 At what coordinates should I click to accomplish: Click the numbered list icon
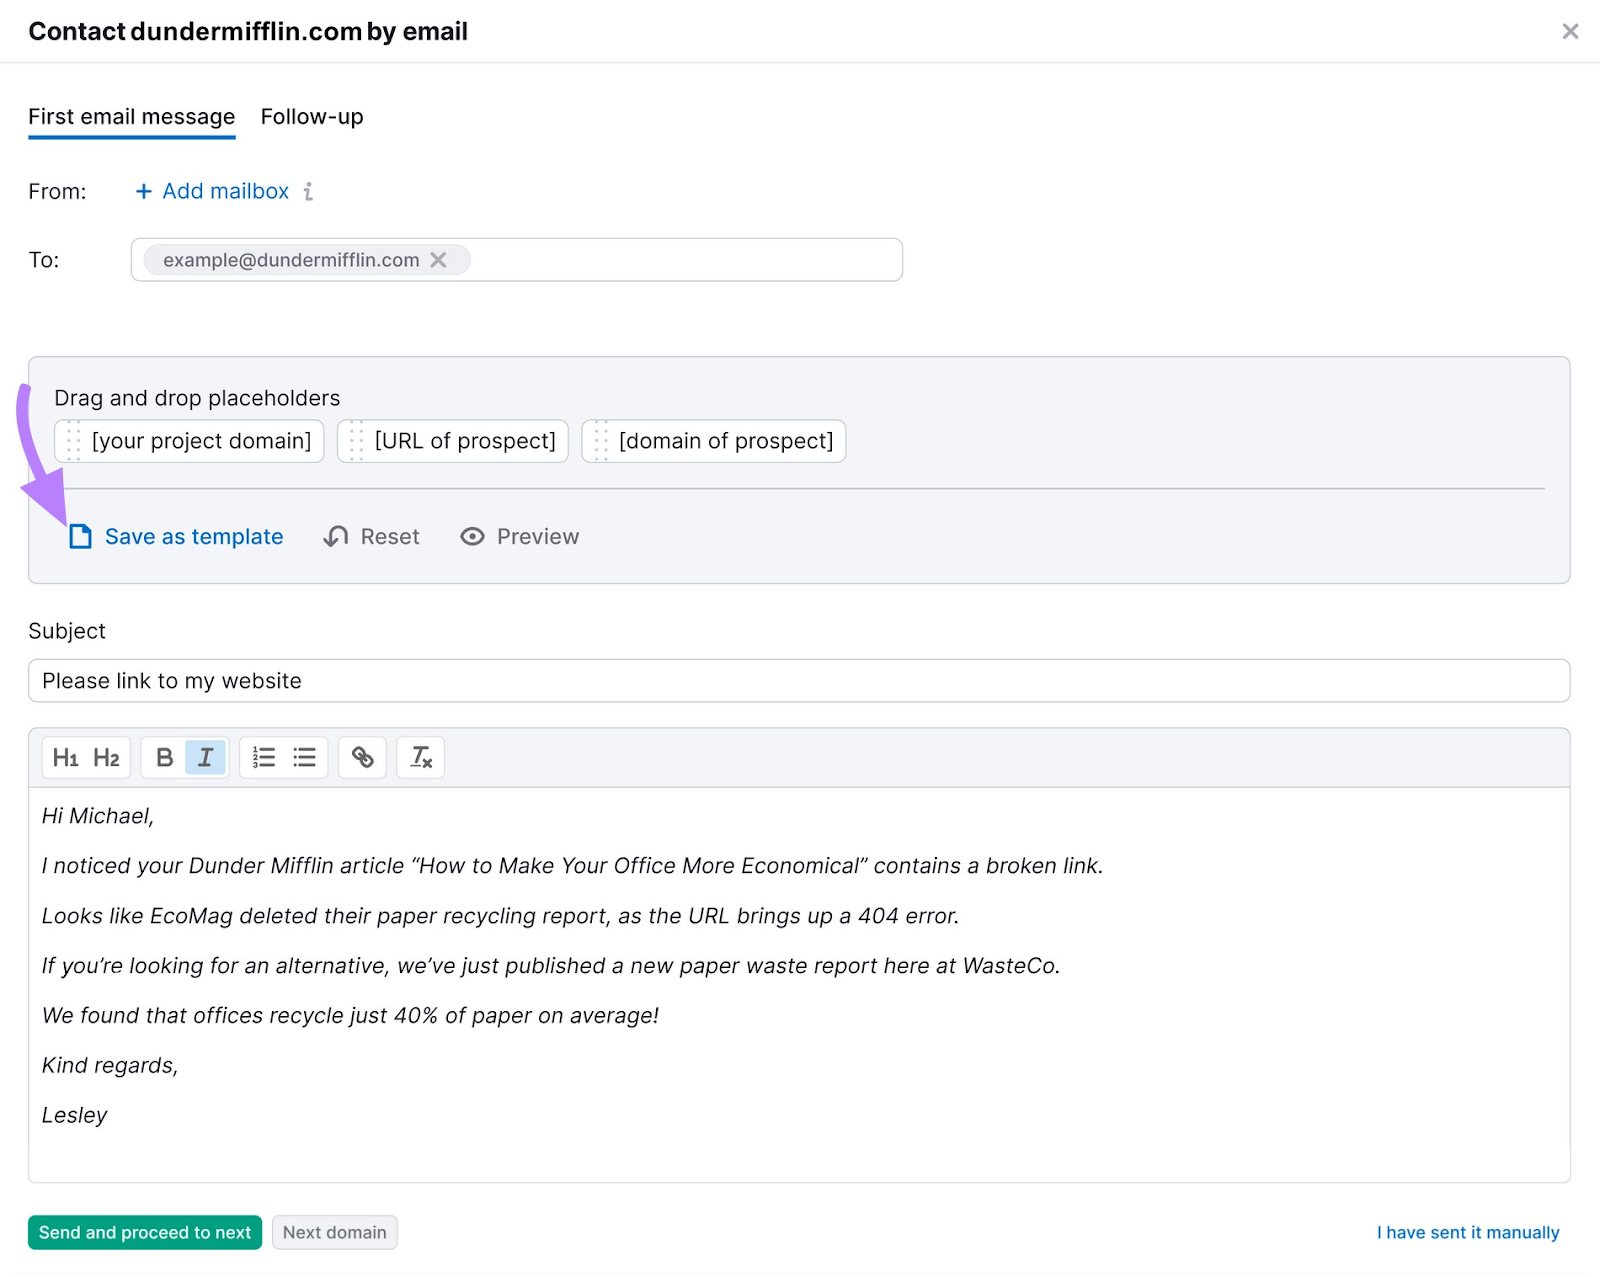263,757
